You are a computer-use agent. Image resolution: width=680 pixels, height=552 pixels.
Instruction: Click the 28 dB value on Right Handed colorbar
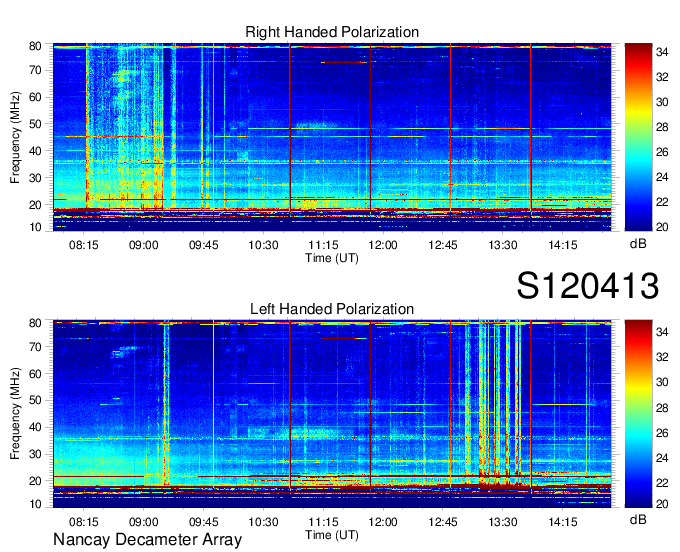point(662,127)
